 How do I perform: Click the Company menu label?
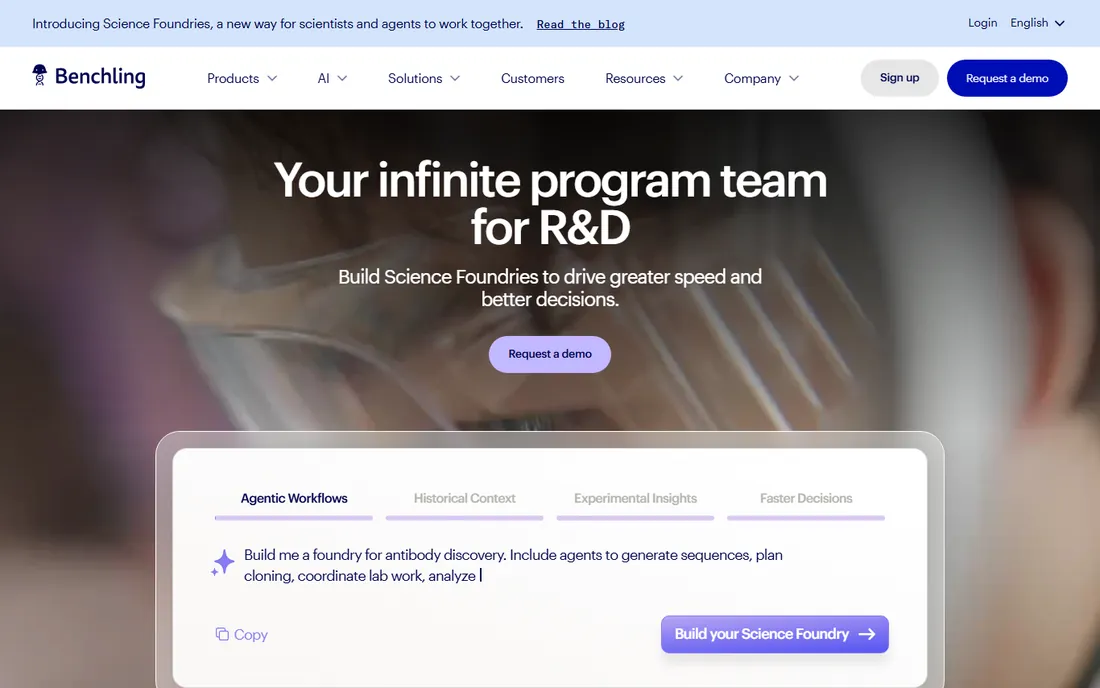(x=753, y=79)
